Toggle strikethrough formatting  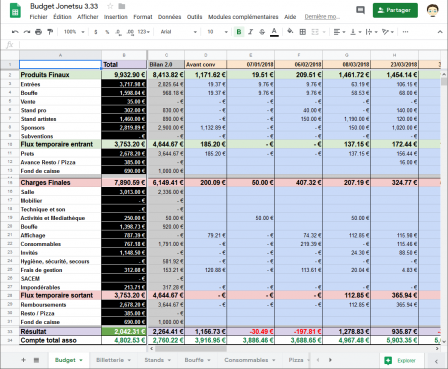pyautogui.click(x=262, y=32)
